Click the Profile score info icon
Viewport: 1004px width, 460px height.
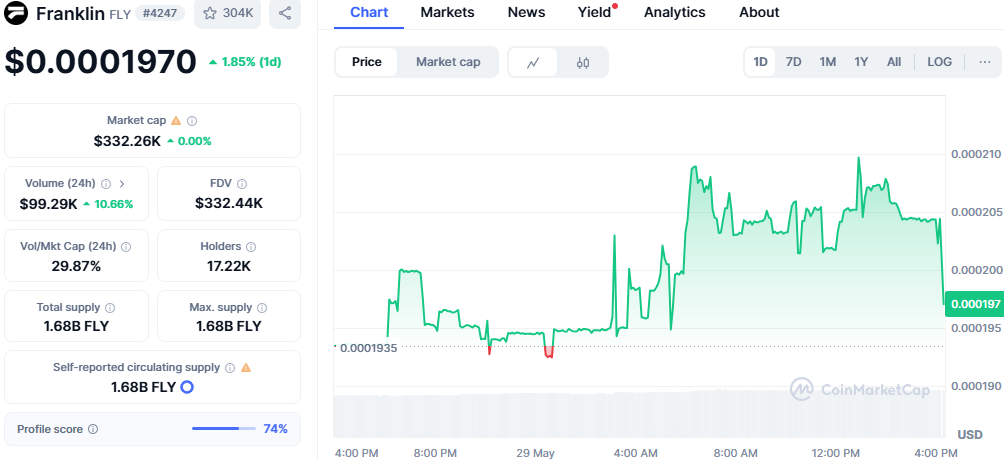click(93, 429)
